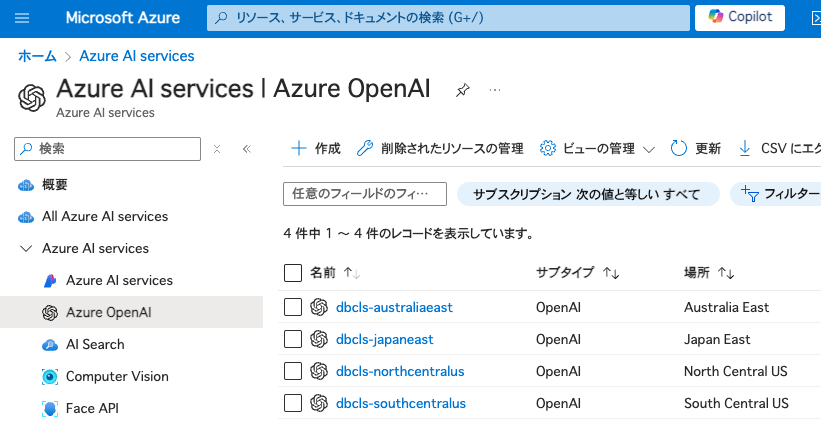Open 削除されたリソースの管理 from toolbar

click(439, 148)
